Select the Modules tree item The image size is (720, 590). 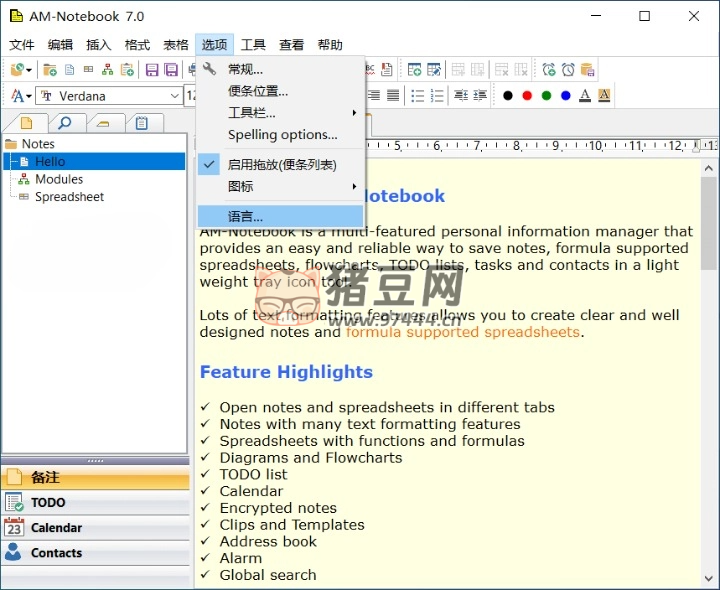59,179
